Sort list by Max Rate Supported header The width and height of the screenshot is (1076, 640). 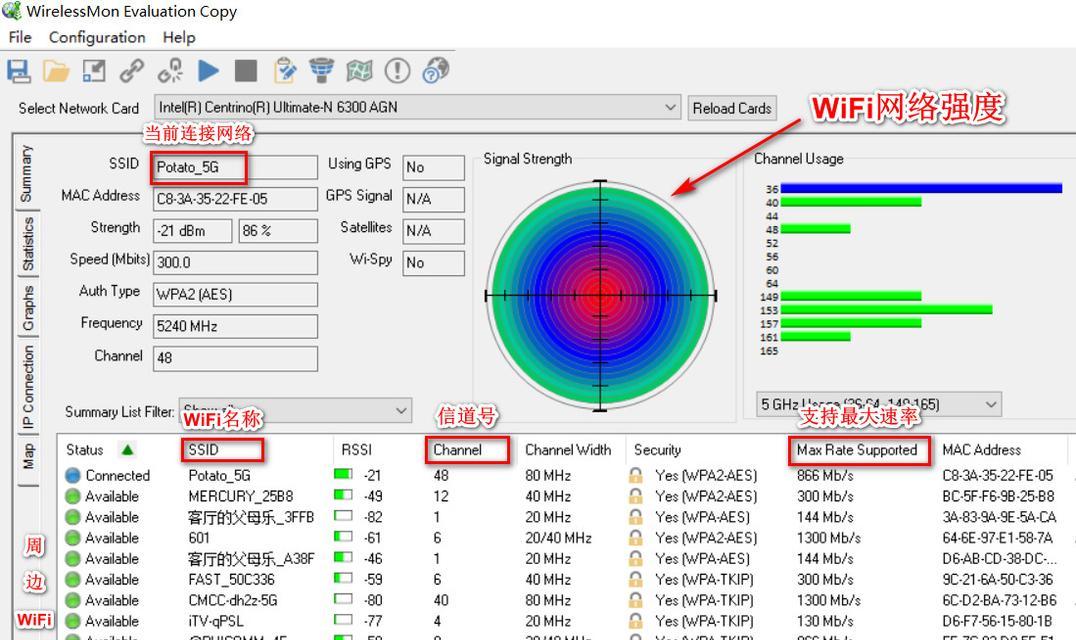coord(858,450)
